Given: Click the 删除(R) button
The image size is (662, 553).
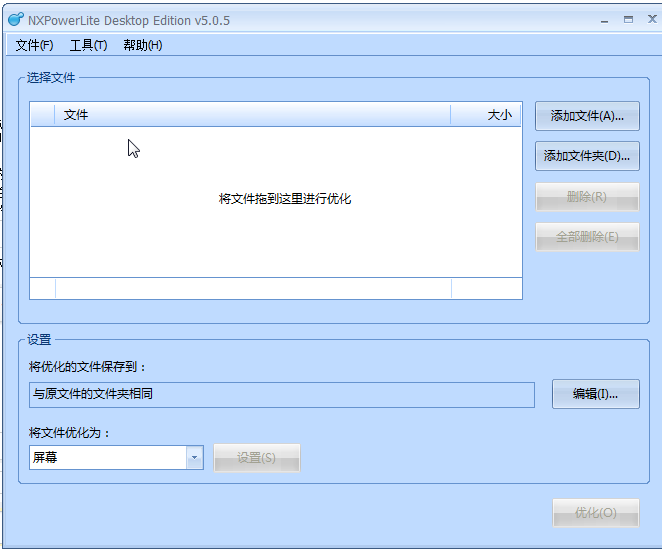Looking at the screenshot, I should point(587,197).
